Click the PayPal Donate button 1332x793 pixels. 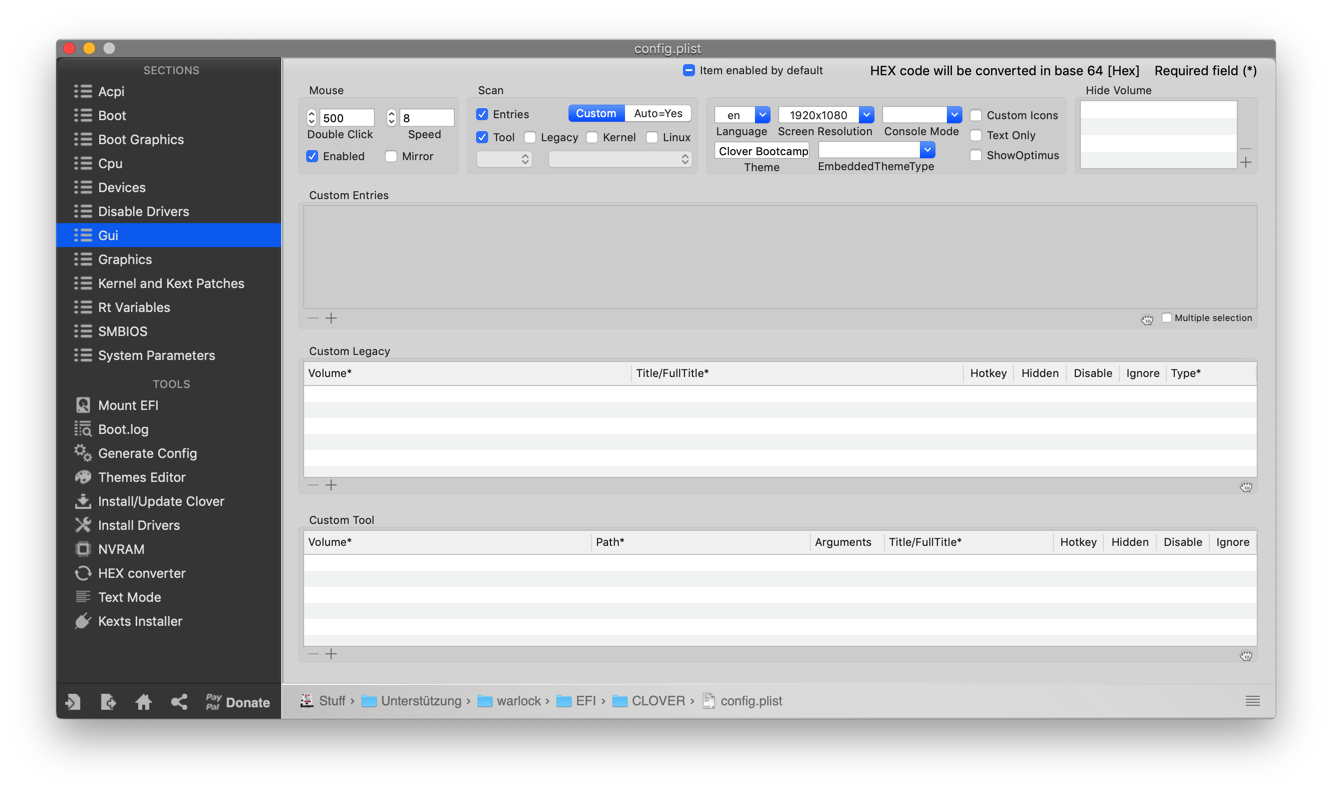pos(237,702)
